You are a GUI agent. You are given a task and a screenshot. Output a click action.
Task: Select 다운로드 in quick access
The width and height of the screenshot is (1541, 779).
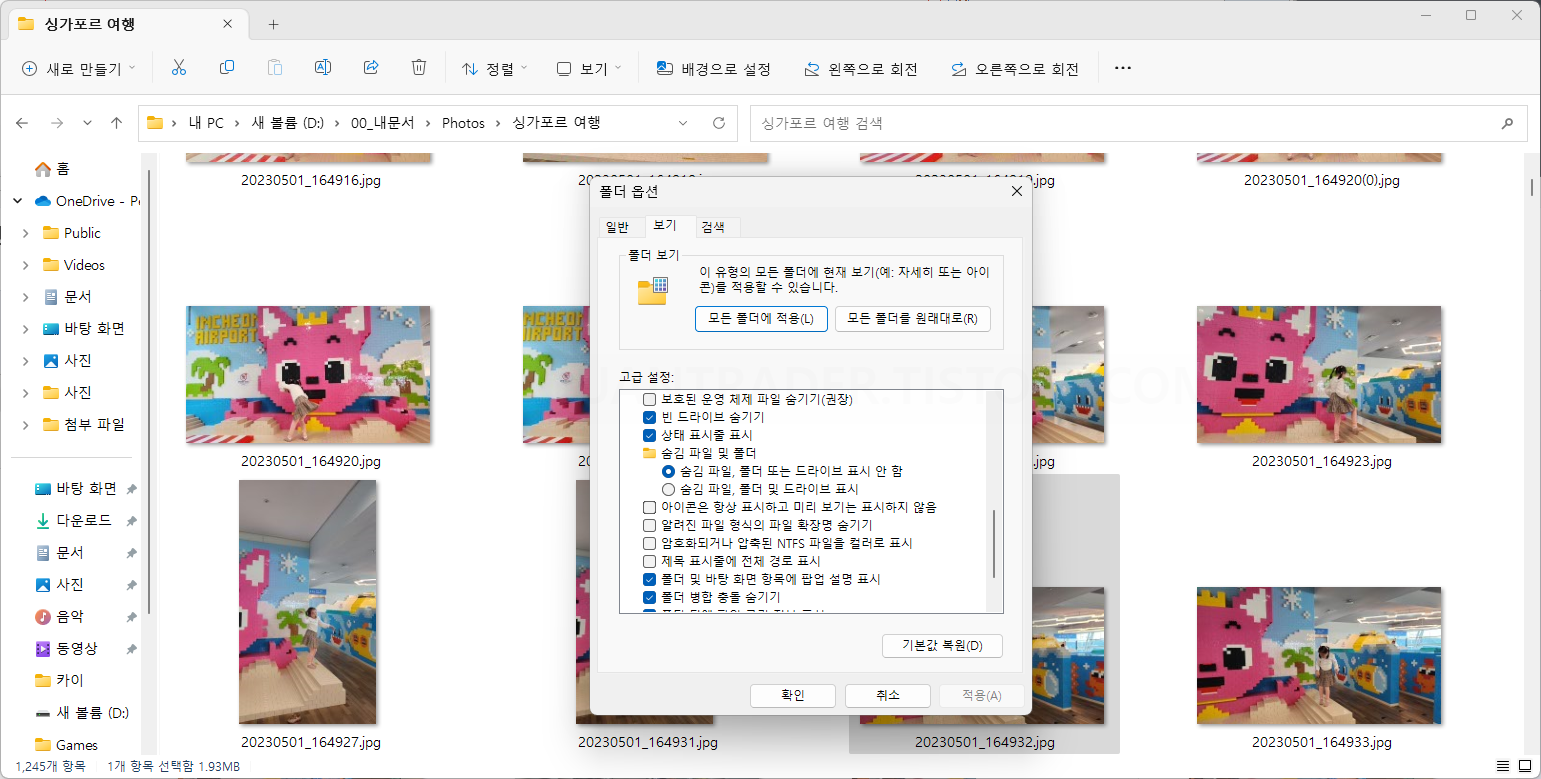coord(74,520)
